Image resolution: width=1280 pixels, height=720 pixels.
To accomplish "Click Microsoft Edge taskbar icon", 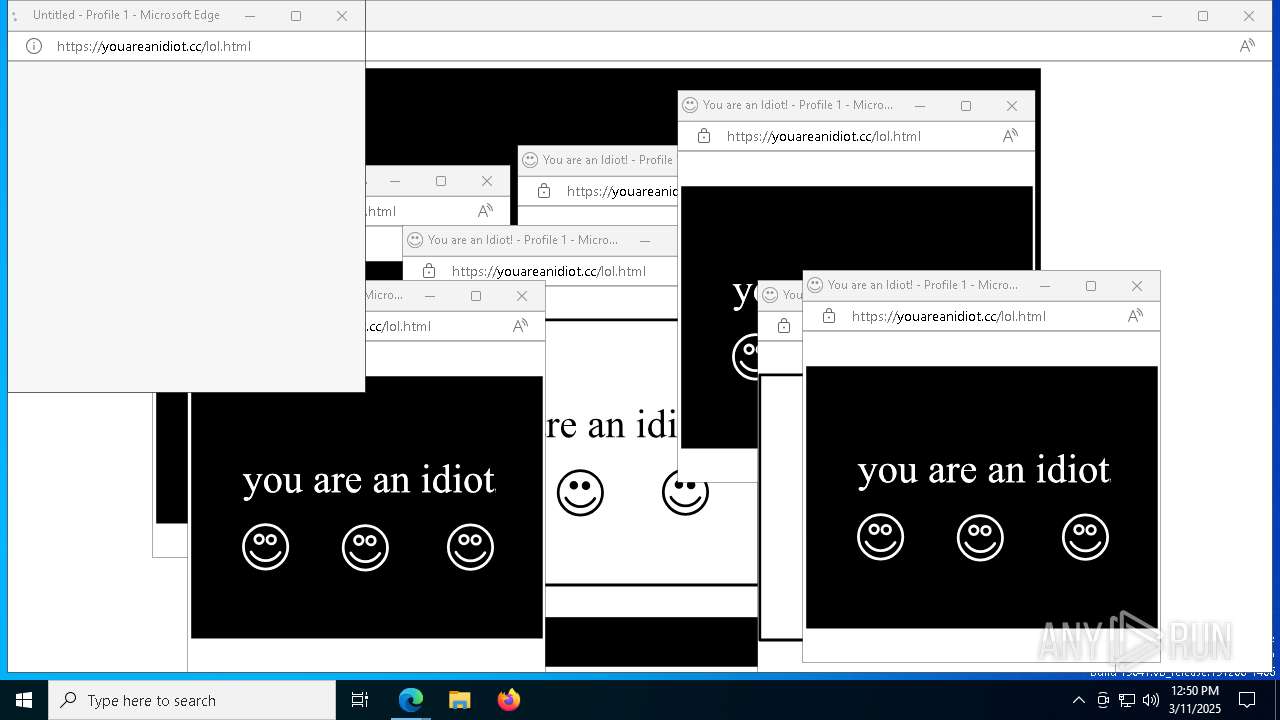I will 411,700.
